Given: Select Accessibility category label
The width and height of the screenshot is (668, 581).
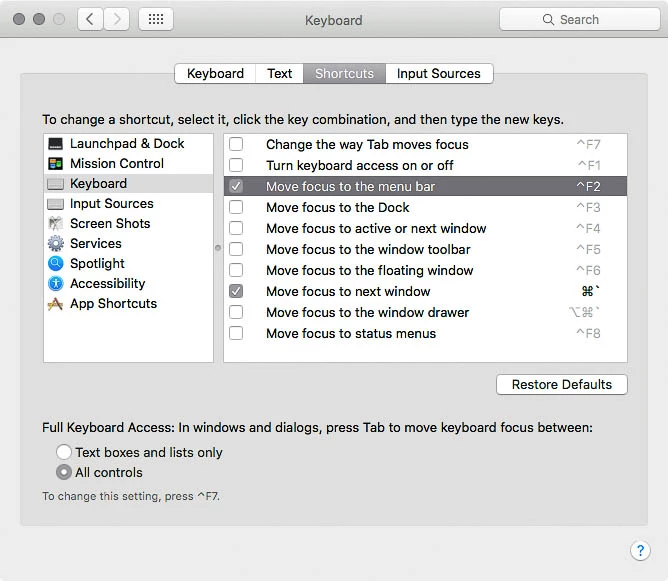Looking at the screenshot, I should coord(107,284).
